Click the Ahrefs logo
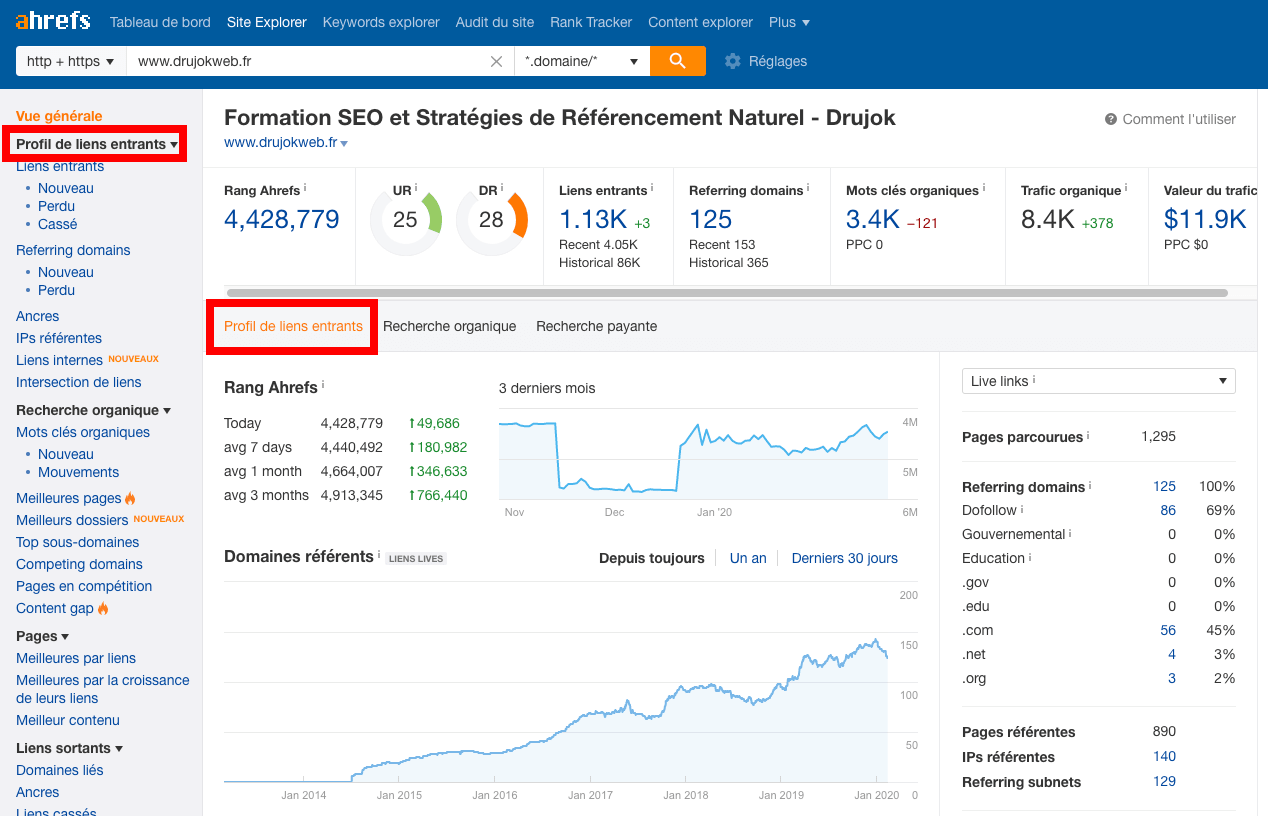Image resolution: width=1268 pixels, height=816 pixels. 53,21
